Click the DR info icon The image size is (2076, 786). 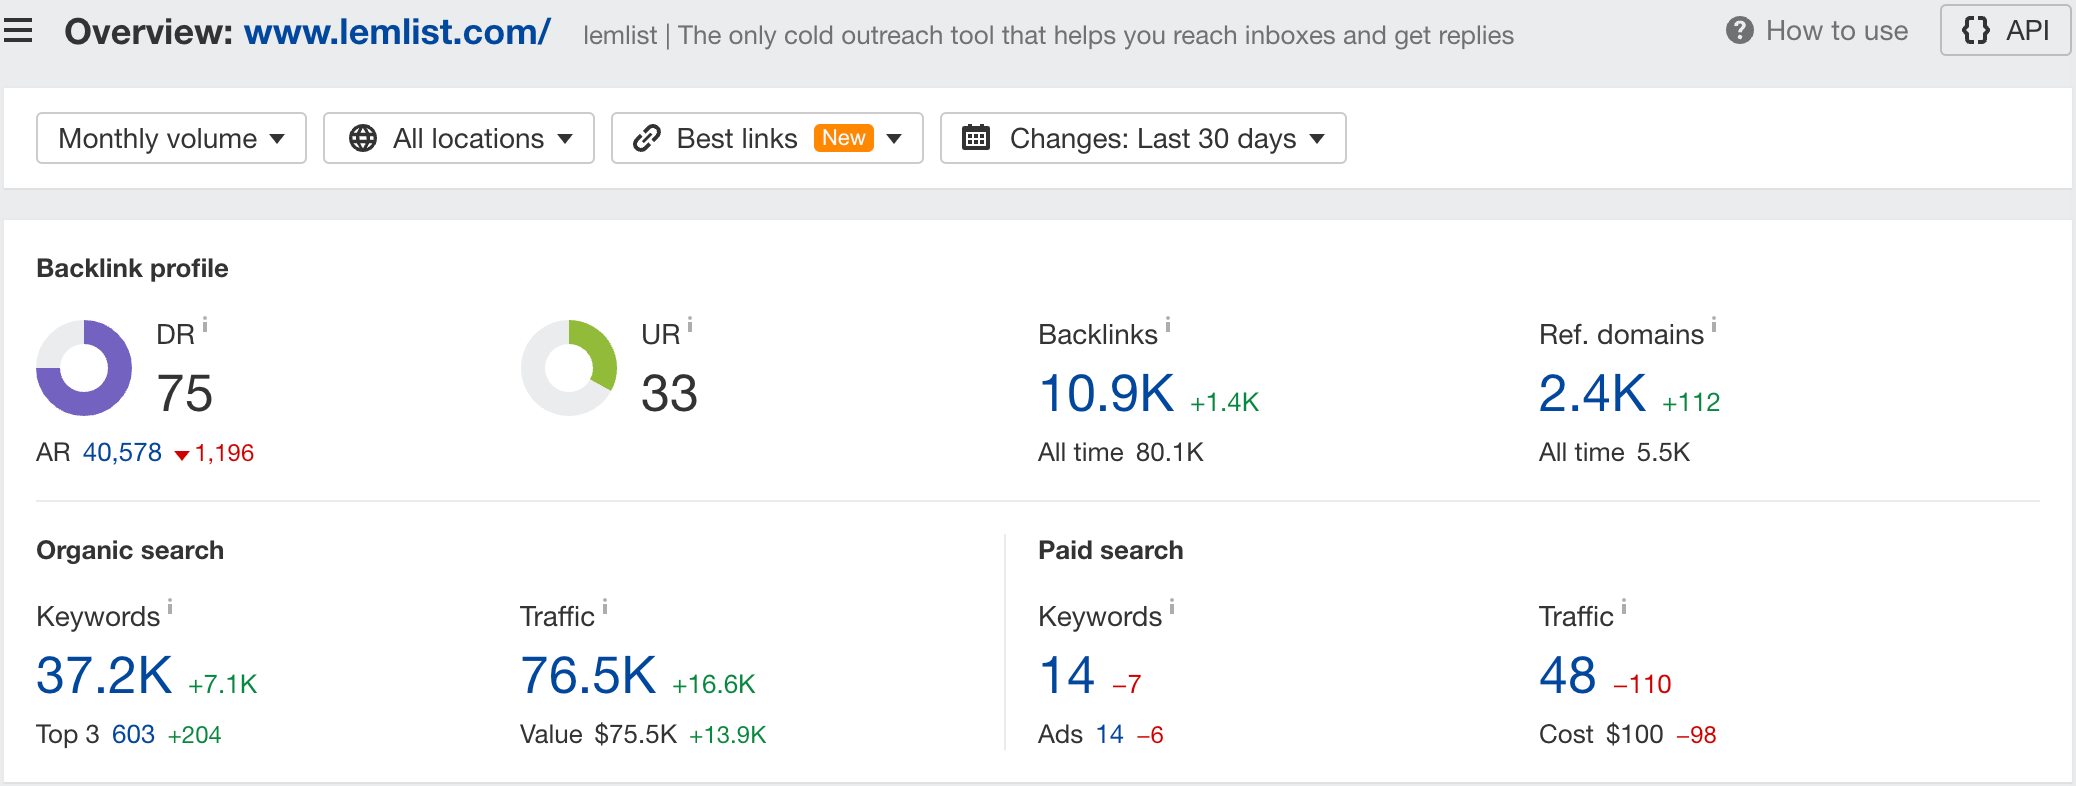pyautogui.click(x=205, y=325)
